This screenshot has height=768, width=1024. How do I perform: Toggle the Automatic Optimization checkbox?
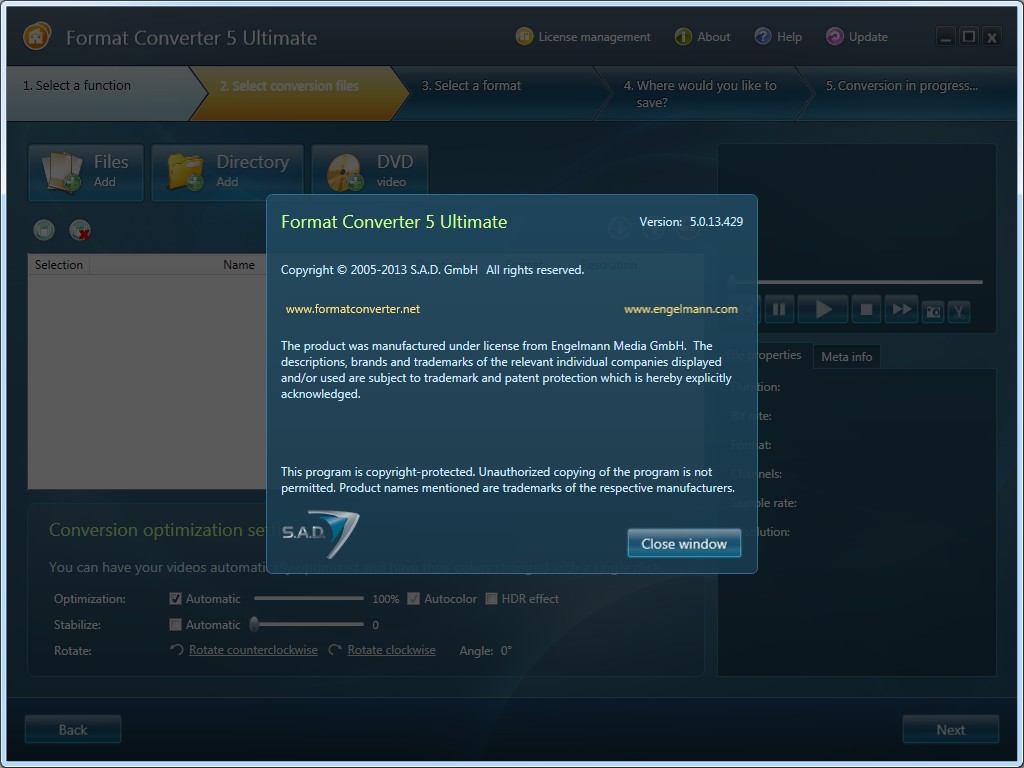pyautogui.click(x=175, y=598)
